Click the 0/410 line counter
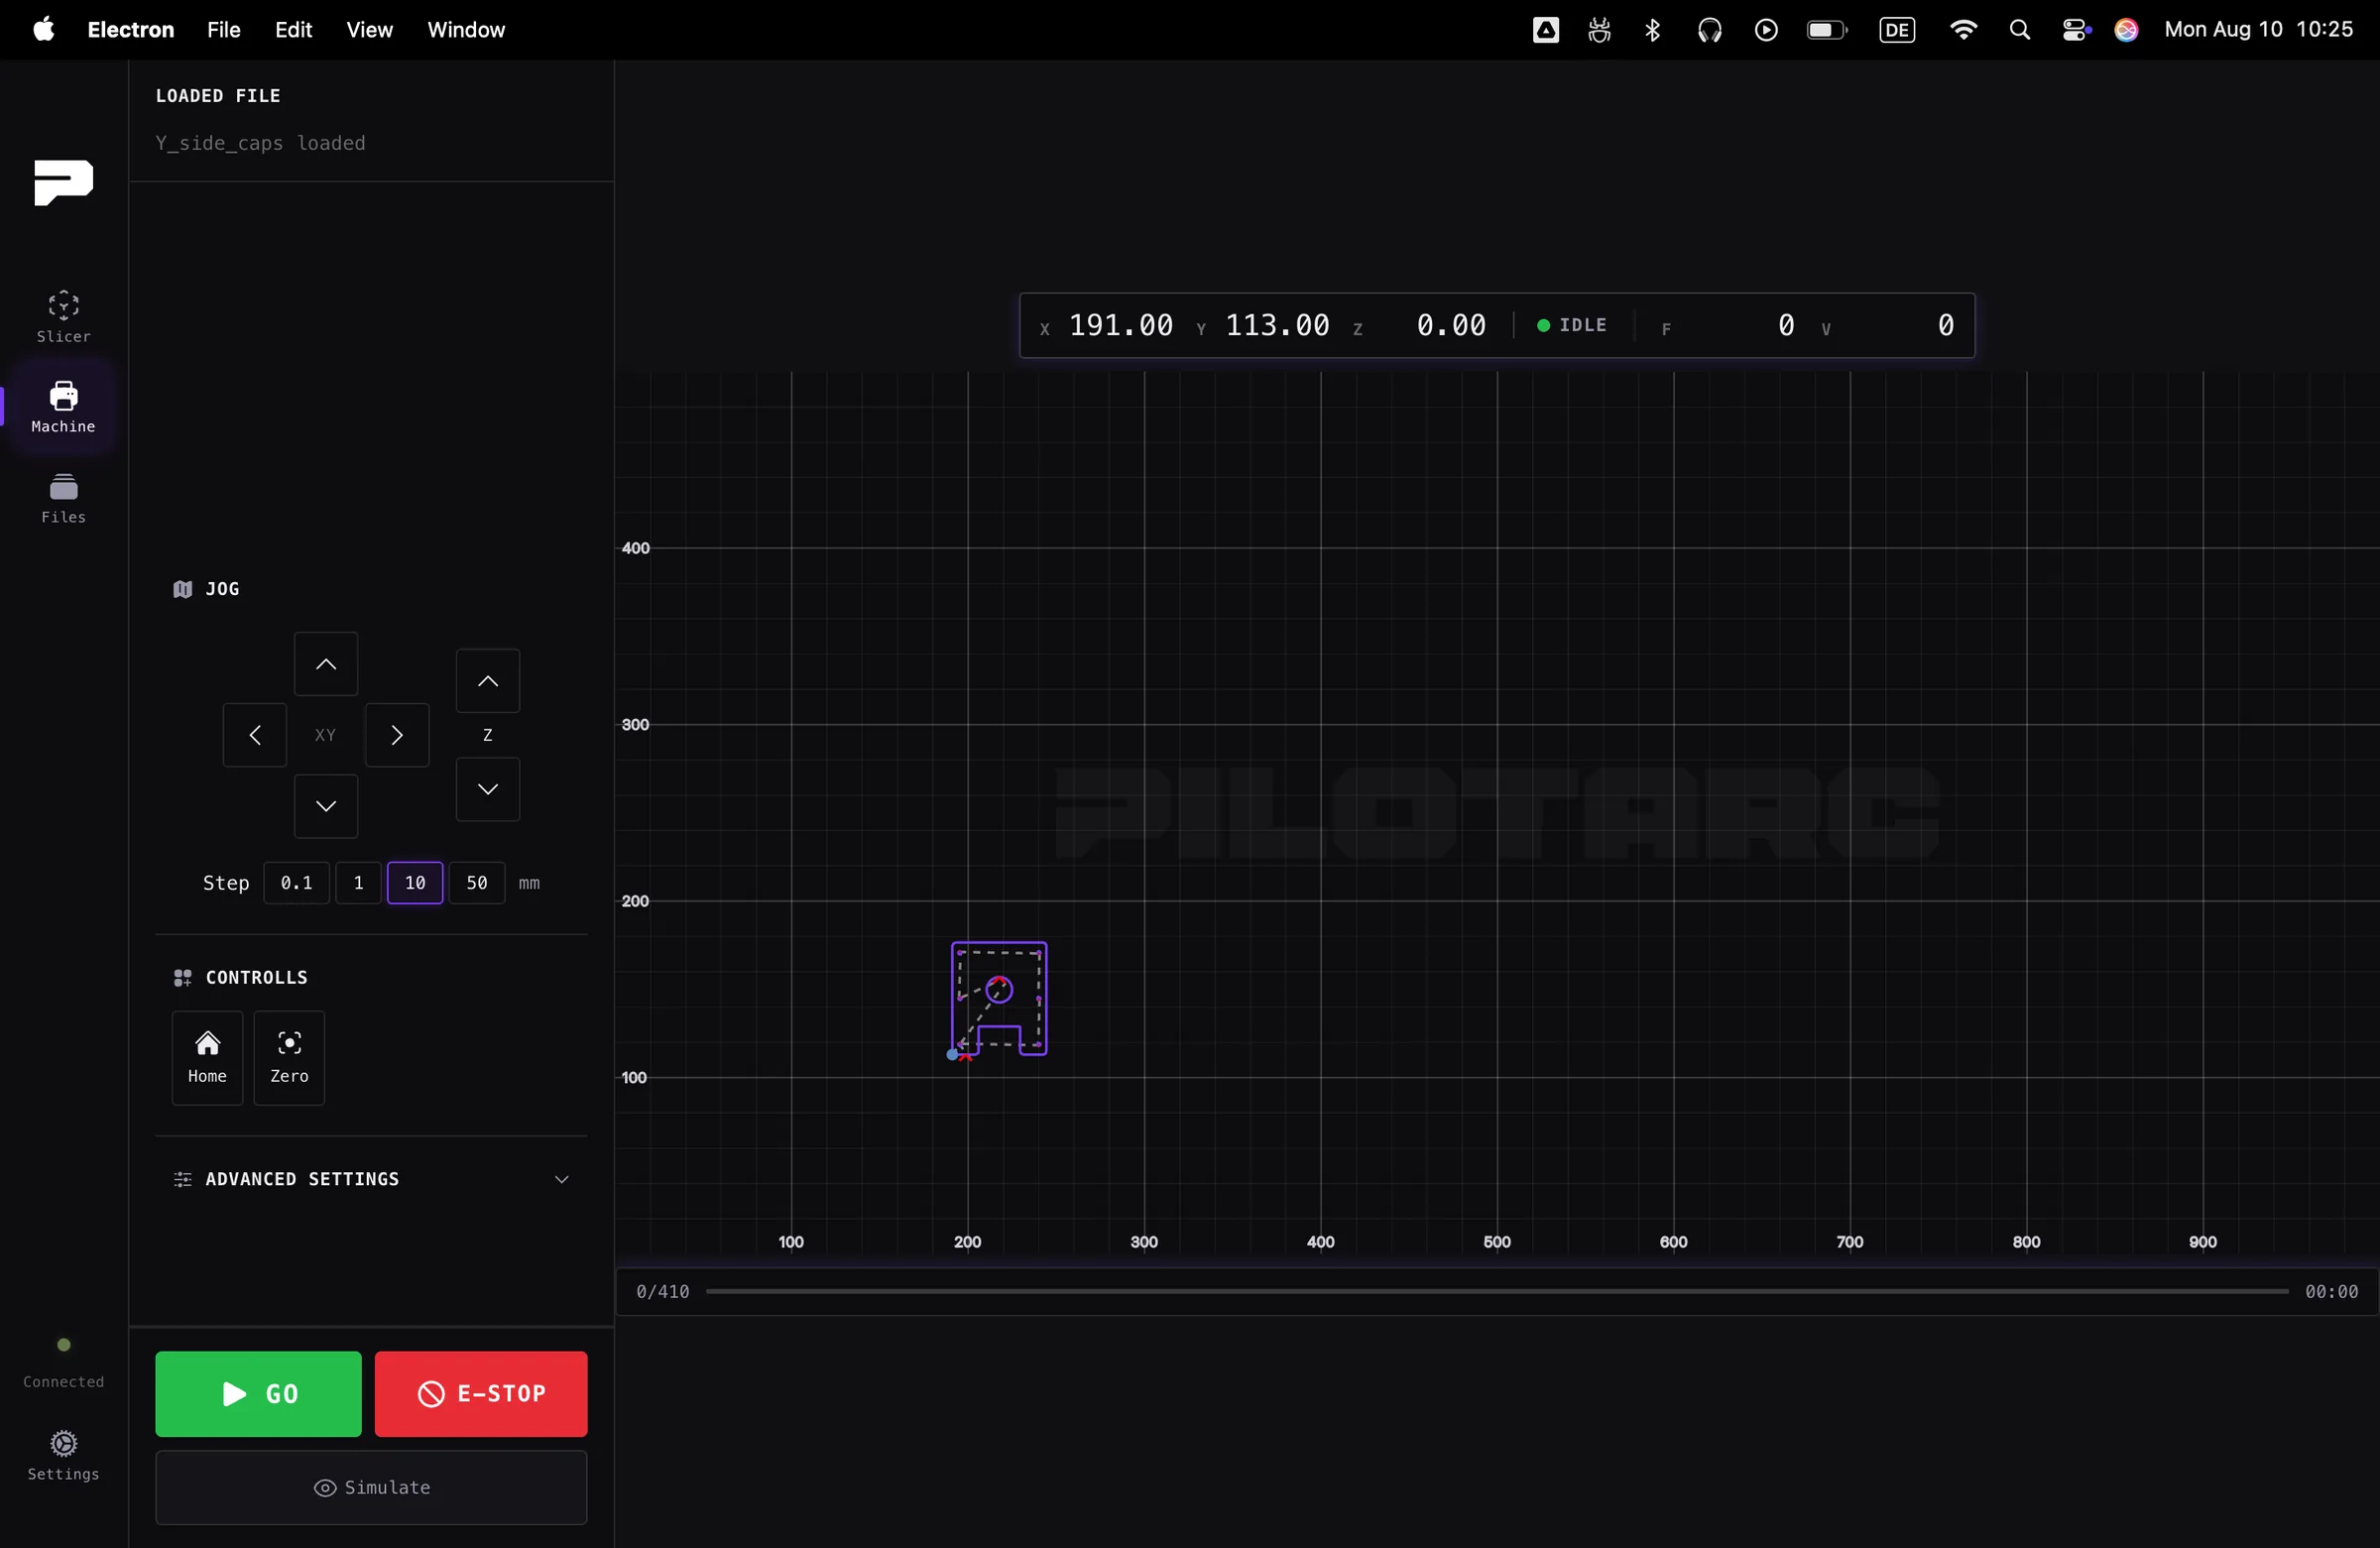Viewport: 2380px width, 1548px height. 663,1292
